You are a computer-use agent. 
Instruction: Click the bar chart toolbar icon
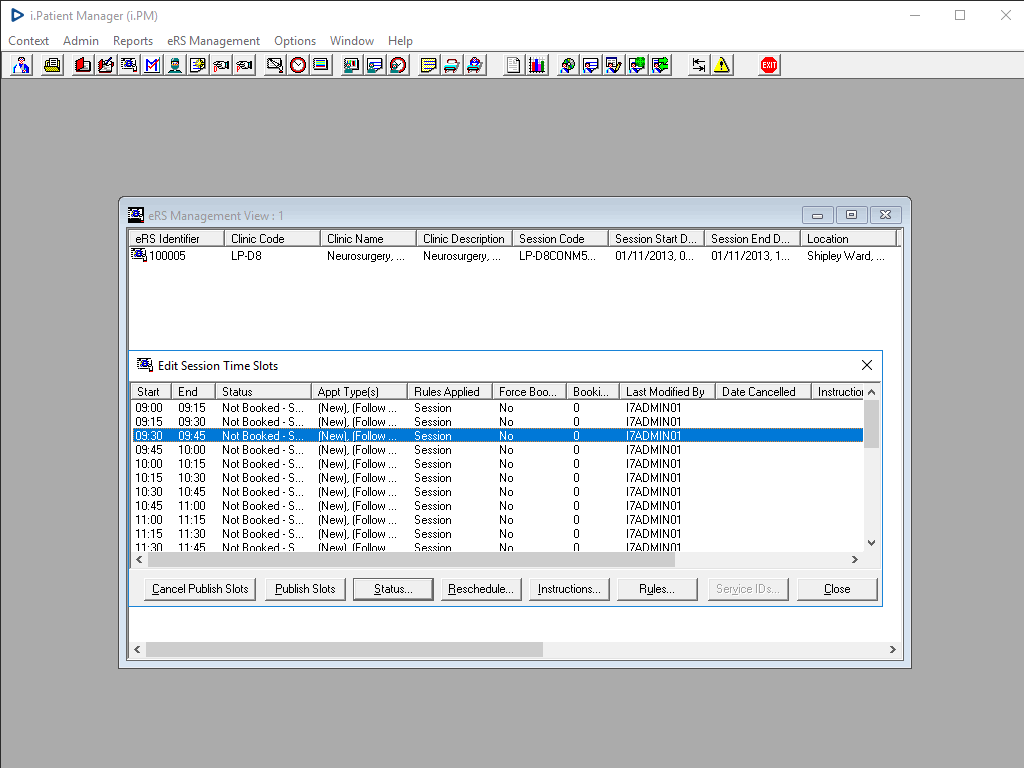537,65
